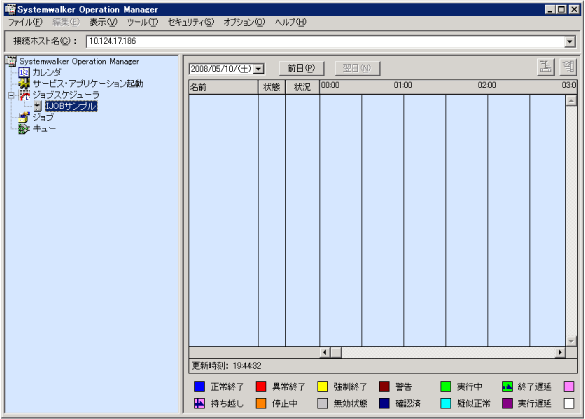The image size is (585, 419).
Task: Click the horizontal timeline scrollbar thumb
Action: tap(336, 352)
